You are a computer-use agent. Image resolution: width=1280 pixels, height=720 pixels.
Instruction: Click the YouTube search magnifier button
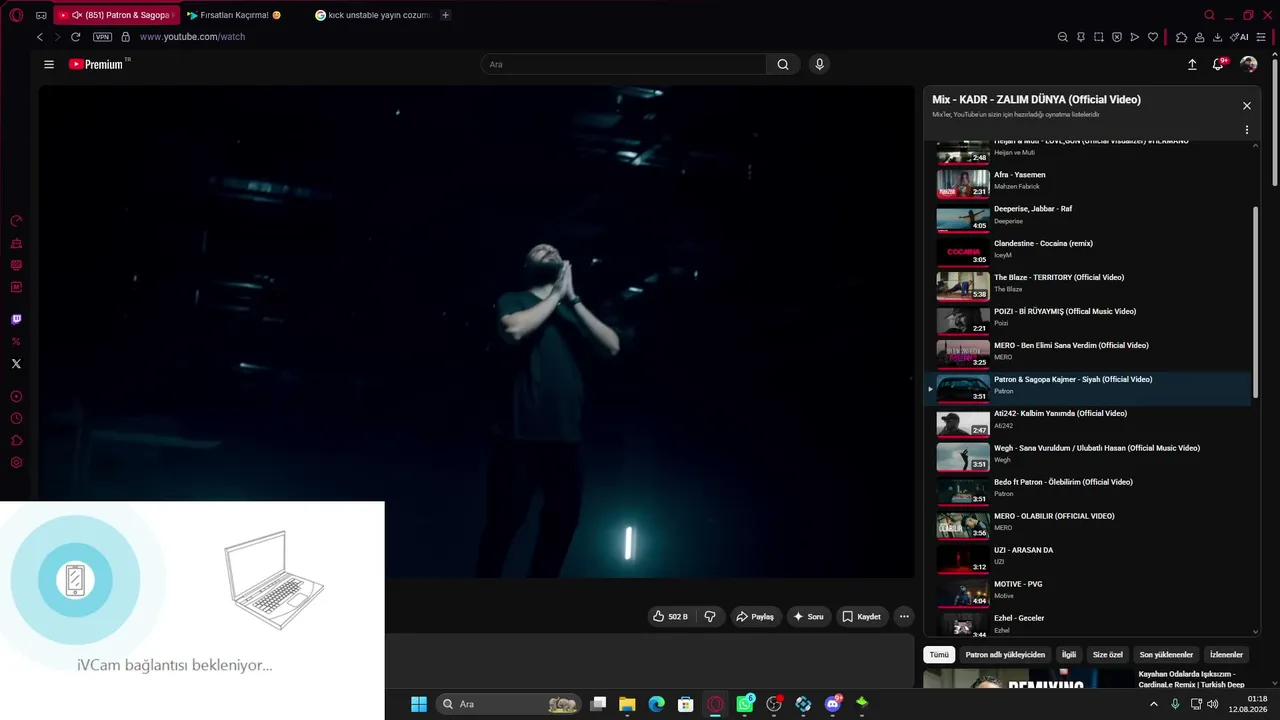point(783,64)
